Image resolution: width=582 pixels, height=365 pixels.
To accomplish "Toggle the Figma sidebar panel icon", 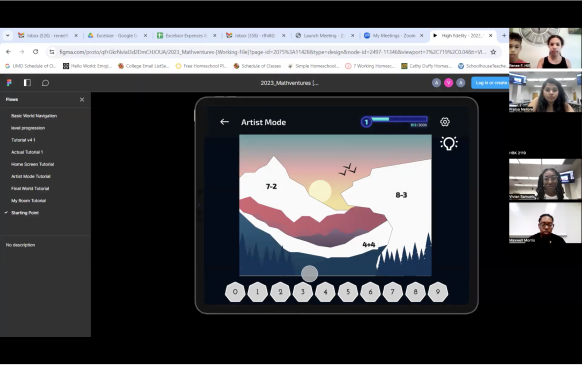I will point(27,83).
